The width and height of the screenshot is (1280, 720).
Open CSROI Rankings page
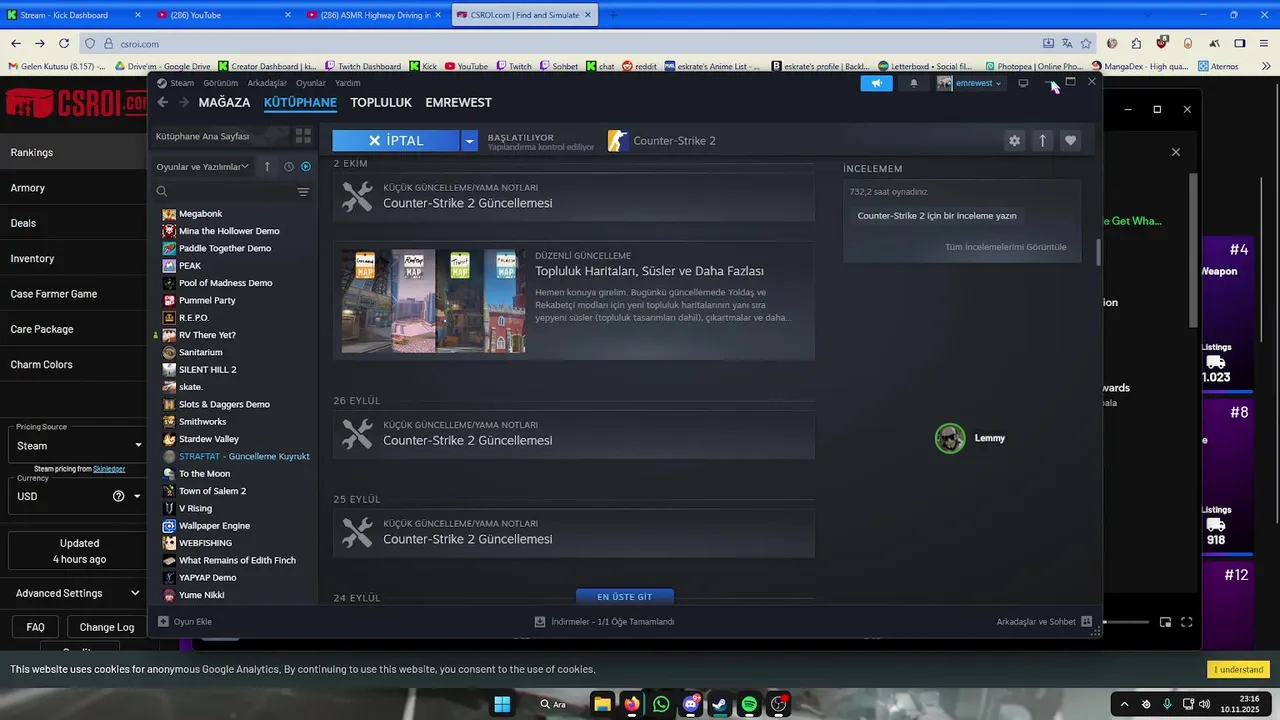click(x=32, y=153)
